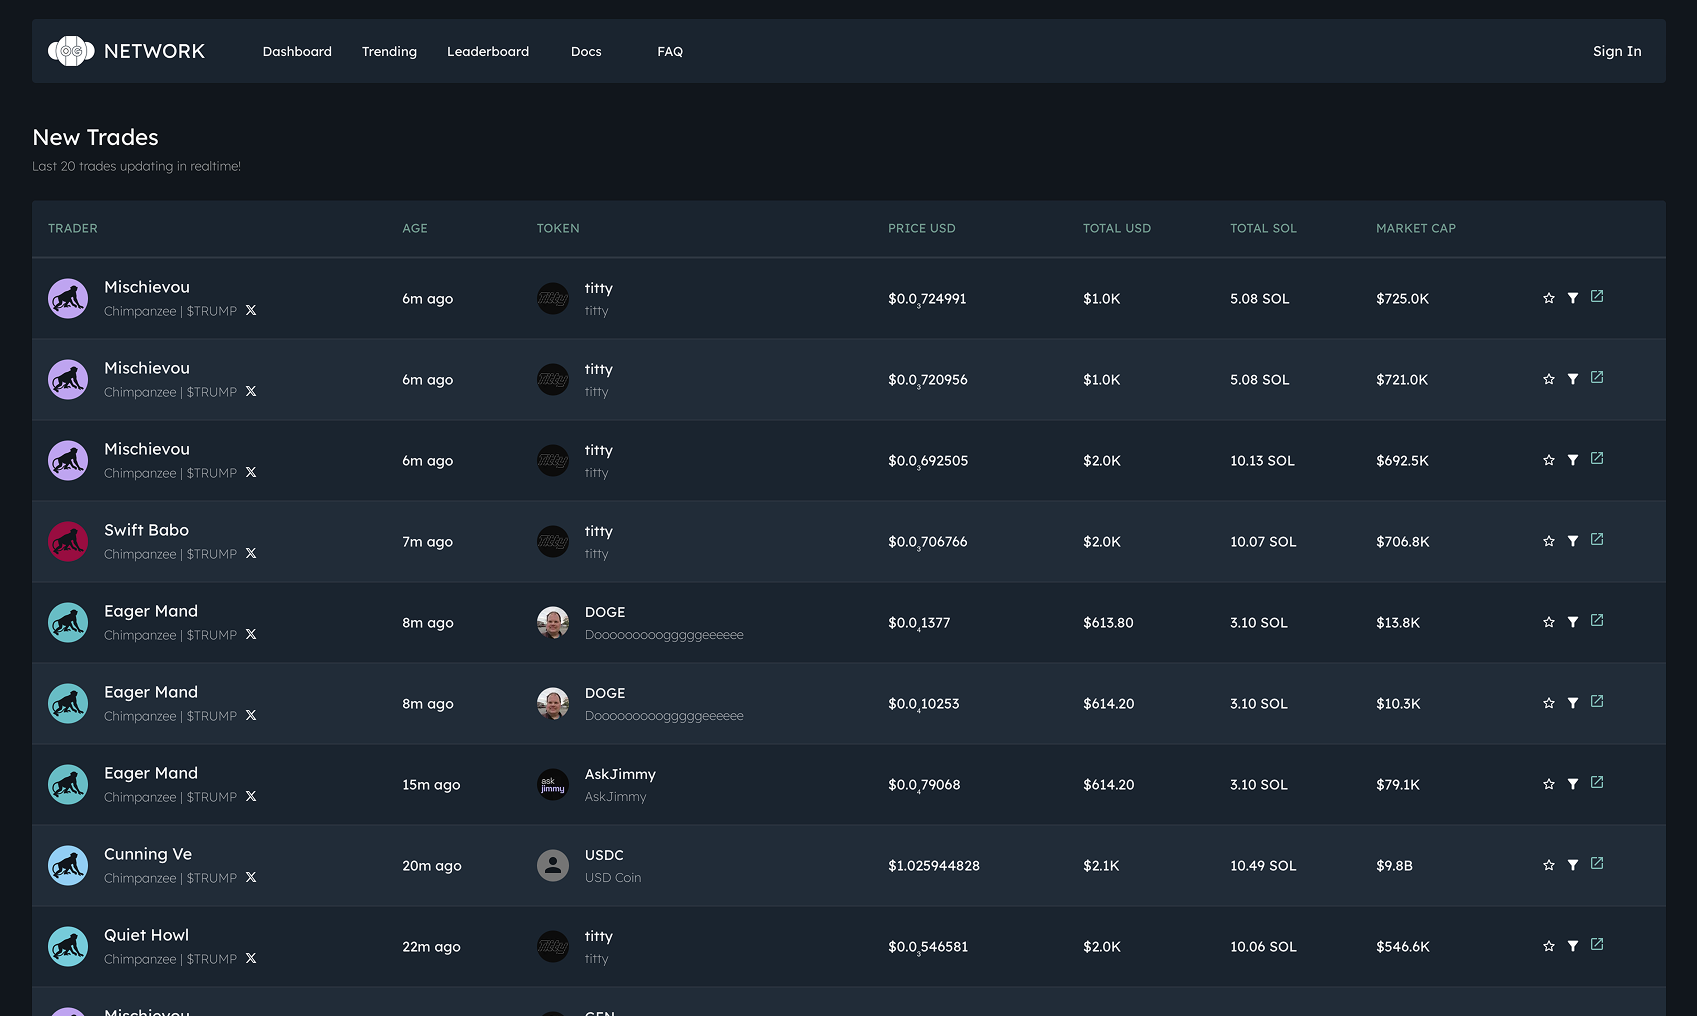1697x1016 pixels.
Task: Click the filter icon on Quiet Howl's trade row
Action: (x=1573, y=945)
